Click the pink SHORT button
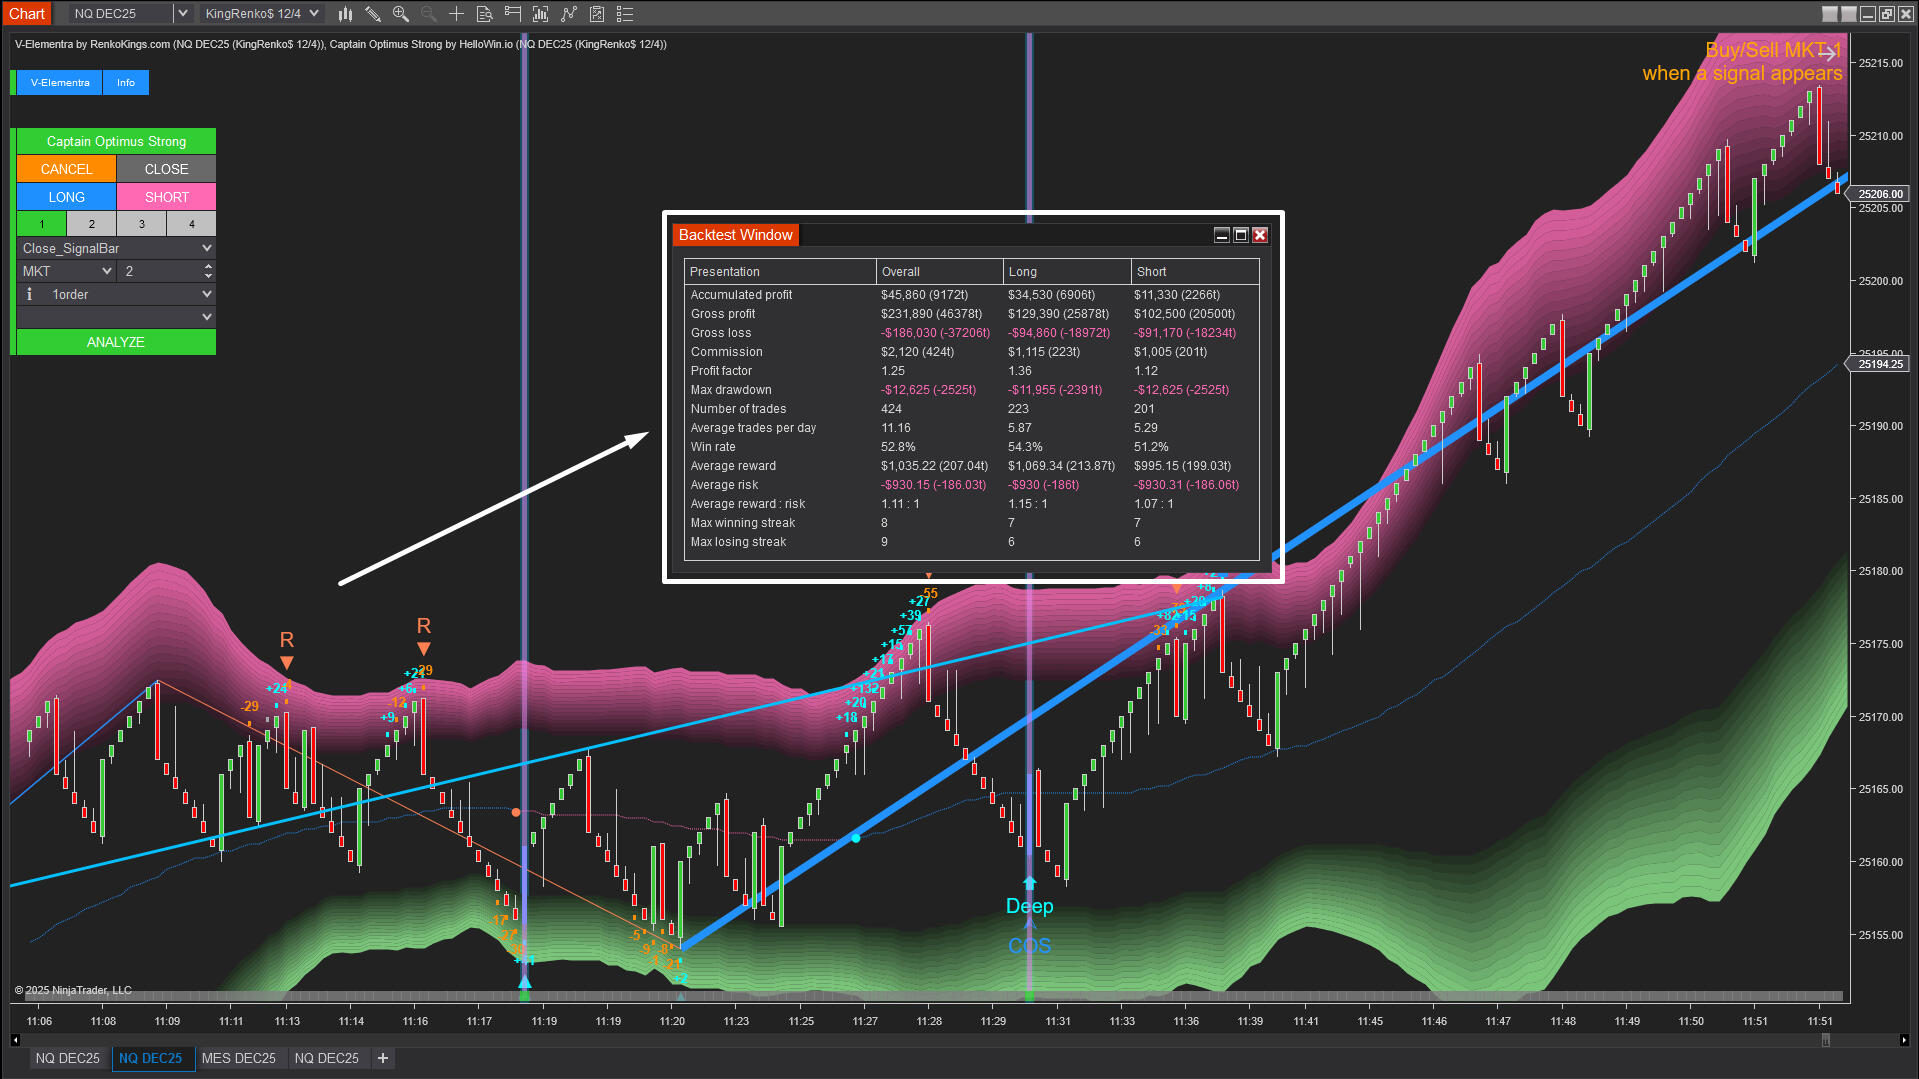This screenshot has height=1079, width=1919. [x=166, y=197]
